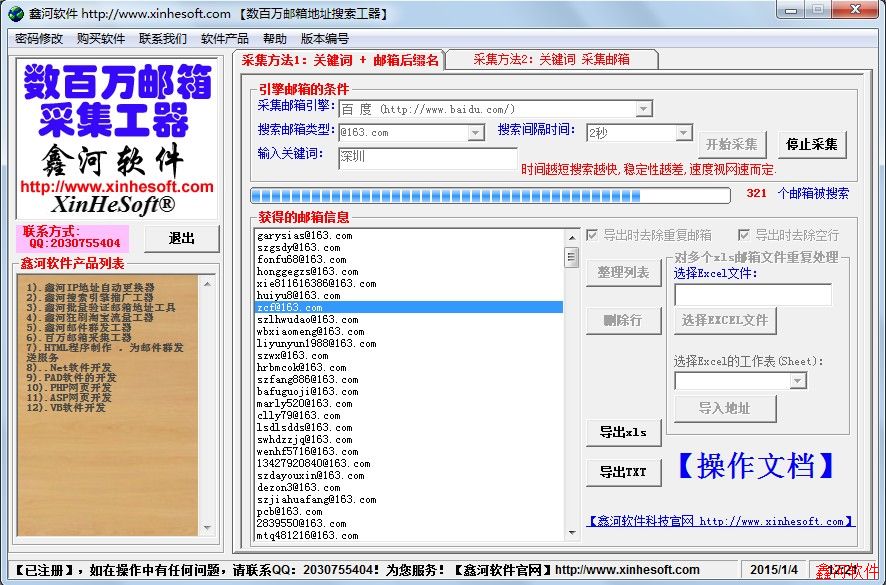Switch to 采集方法1 关键词+邮箱后缀名 tab
886x585 pixels.
tap(339, 60)
